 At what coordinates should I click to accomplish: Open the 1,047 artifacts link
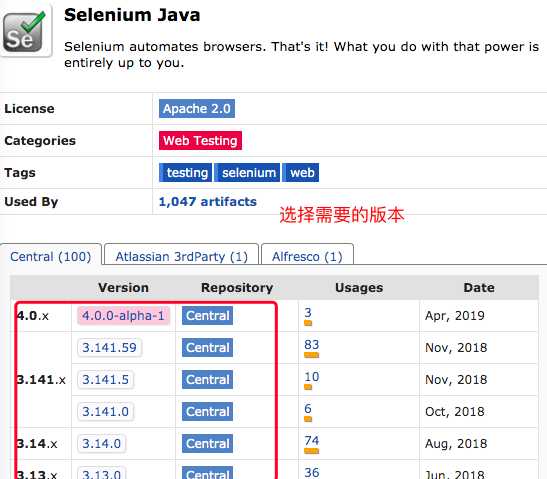pyautogui.click(x=208, y=202)
